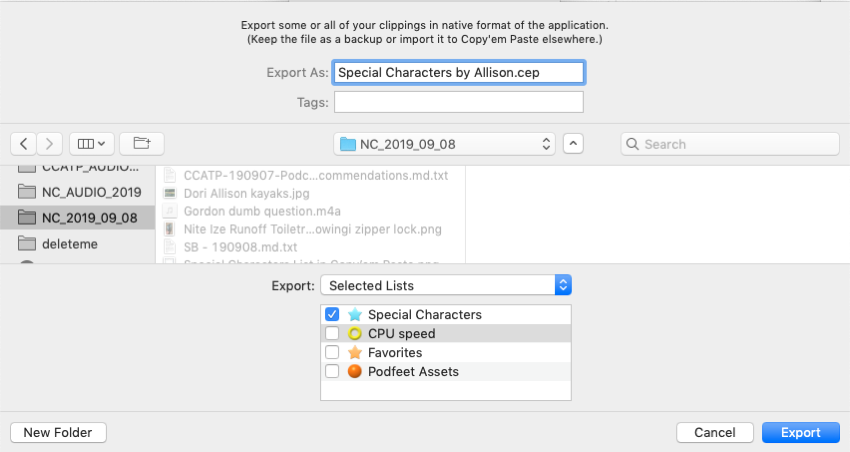Click the yellow ring CPU speed icon
Image resolution: width=850 pixels, height=452 pixels.
point(354,334)
